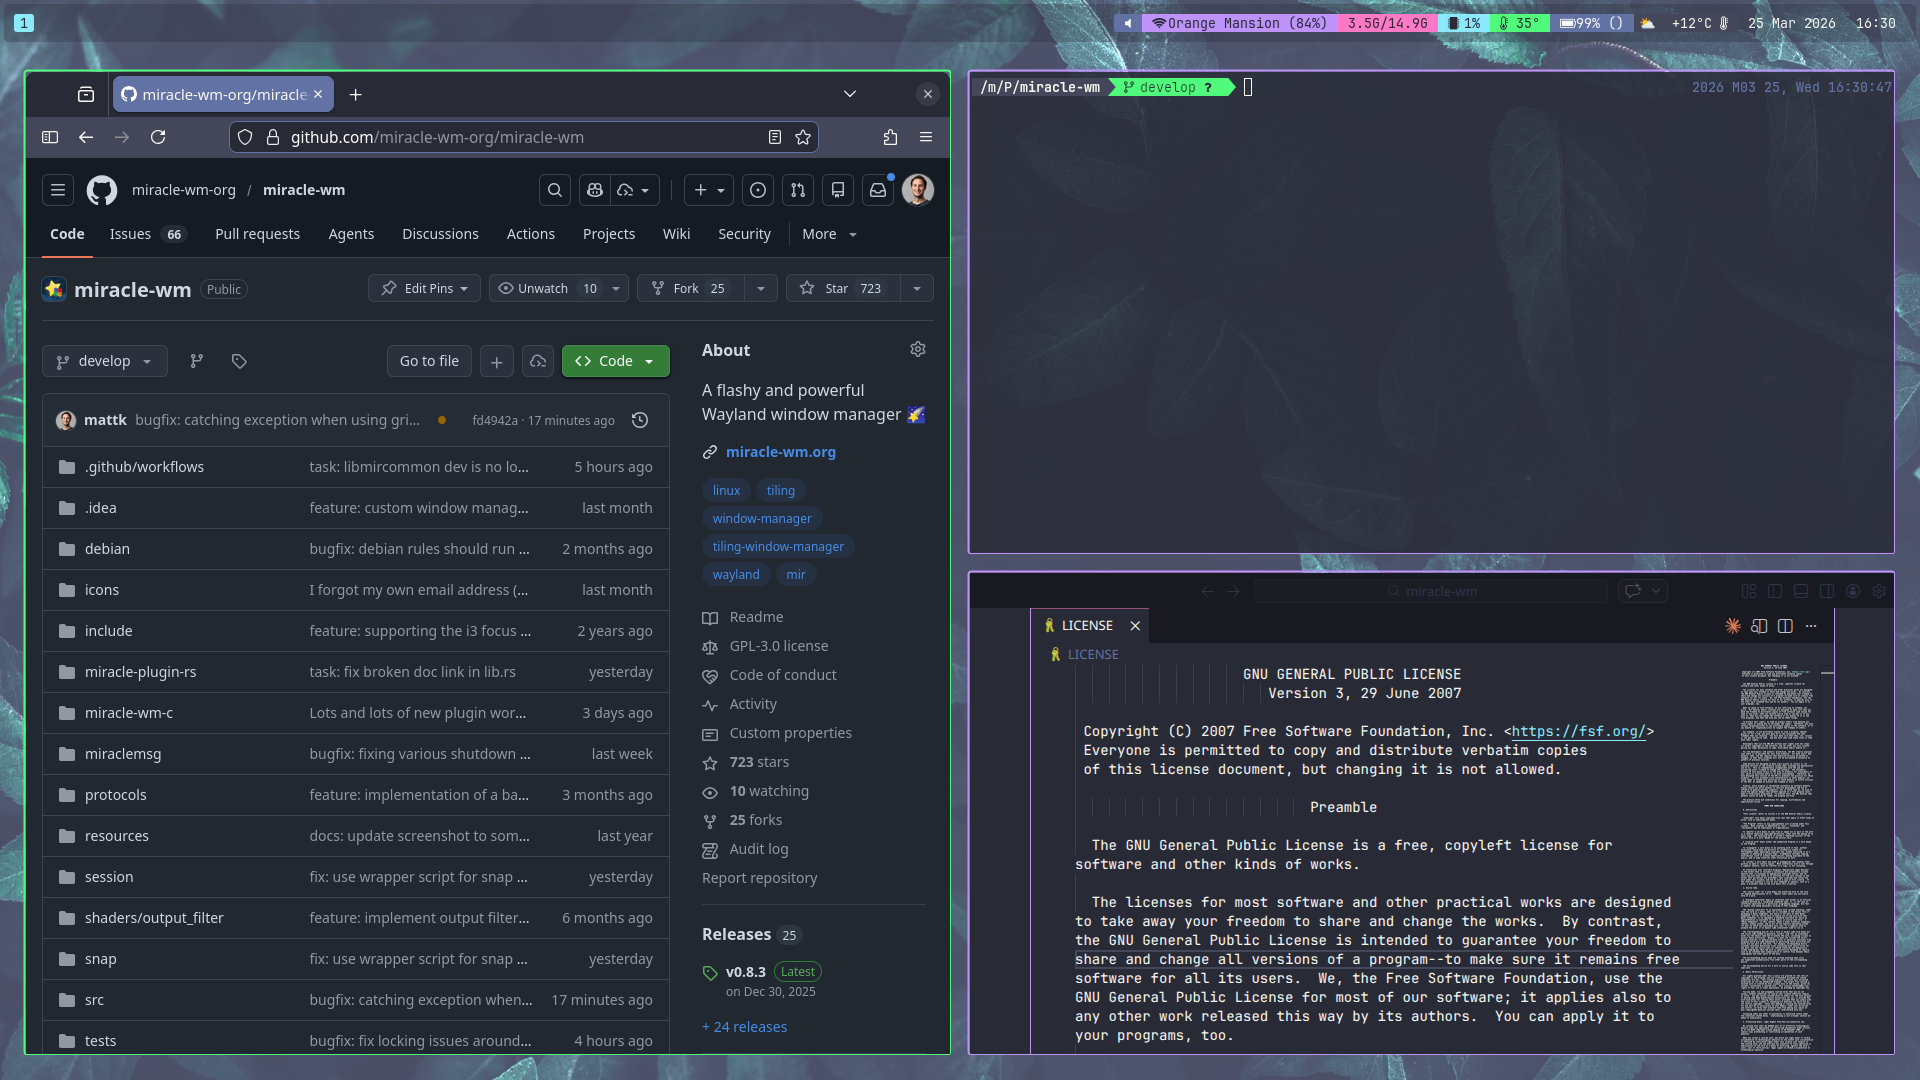Open Star lists dropdown arrow
The image size is (1920, 1080).
(917, 288)
